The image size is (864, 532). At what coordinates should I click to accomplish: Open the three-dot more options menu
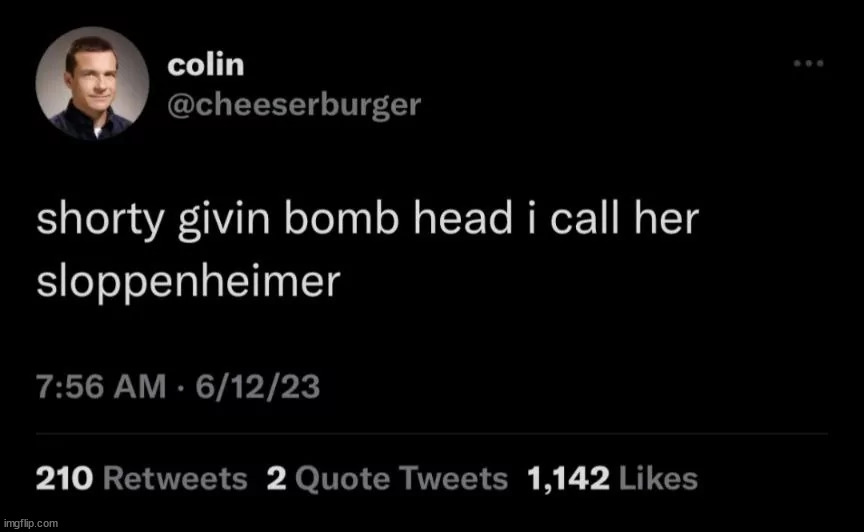[x=808, y=63]
